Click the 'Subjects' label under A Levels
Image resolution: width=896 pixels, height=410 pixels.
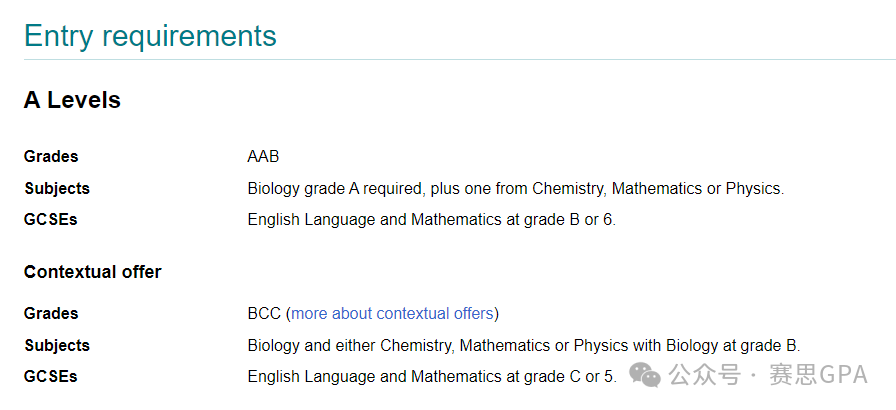coord(57,188)
